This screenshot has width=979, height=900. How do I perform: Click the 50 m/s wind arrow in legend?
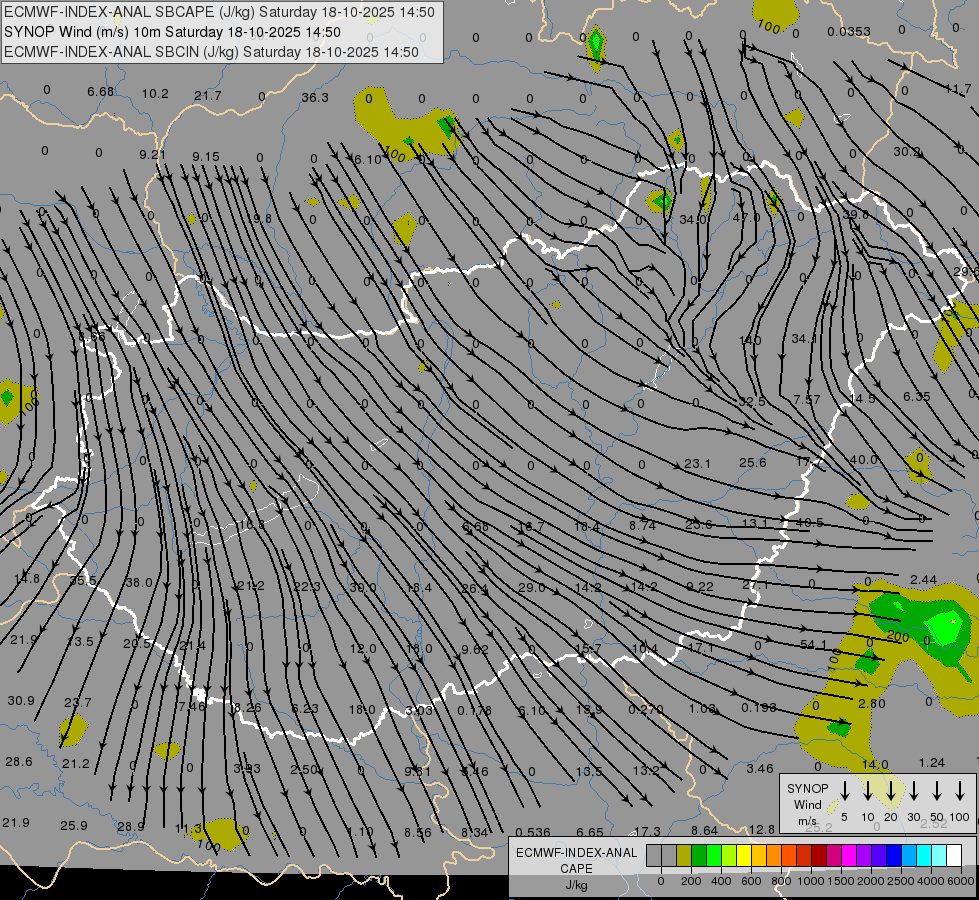(937, 791)
